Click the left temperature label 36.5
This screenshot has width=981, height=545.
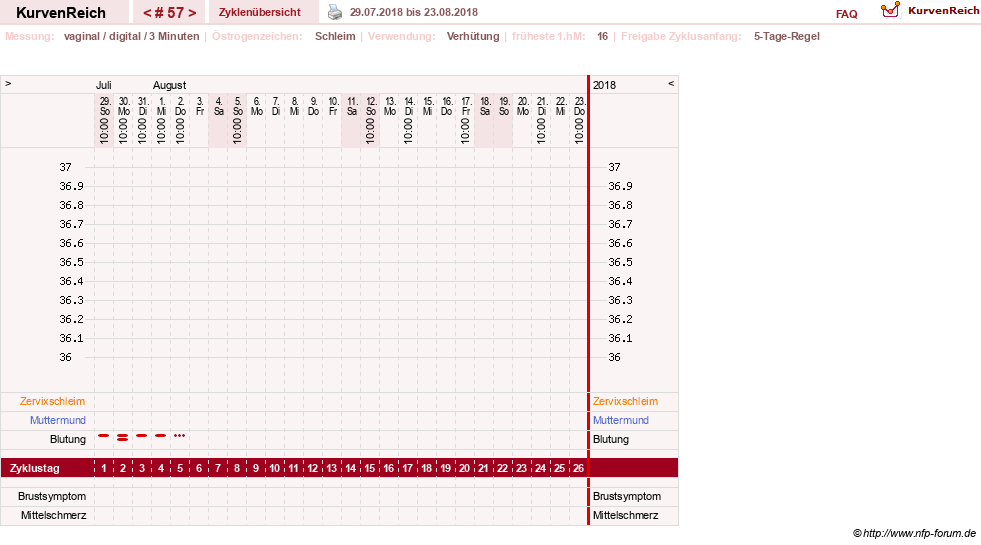point(71,262)
